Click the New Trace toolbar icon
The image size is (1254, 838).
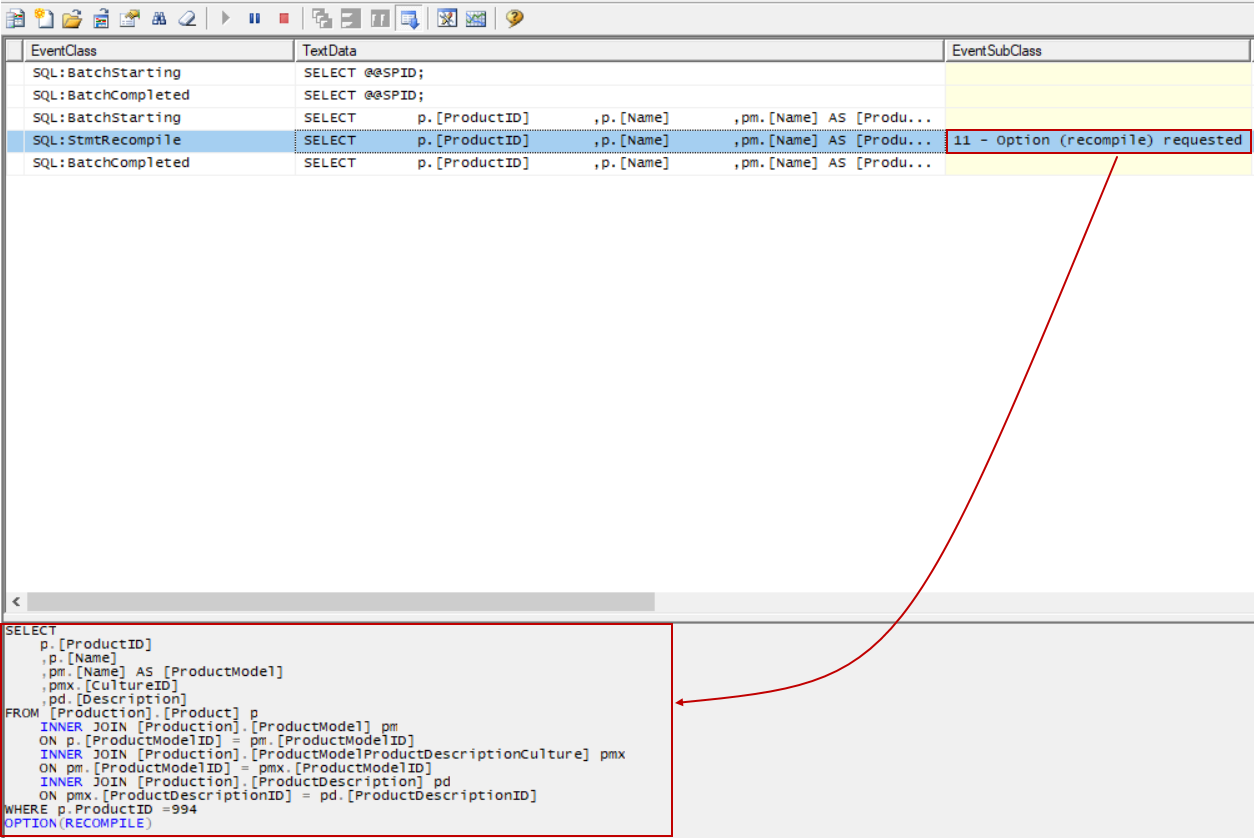coord(15,18)
